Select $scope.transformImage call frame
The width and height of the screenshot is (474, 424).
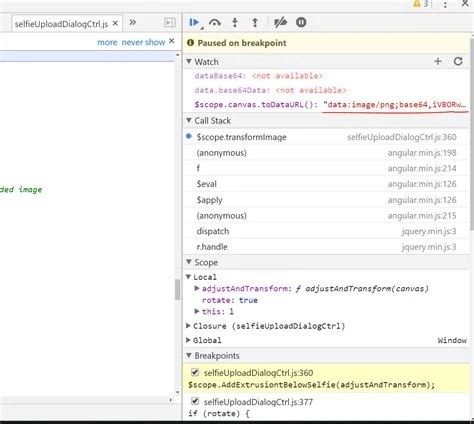tap(326, 137)
